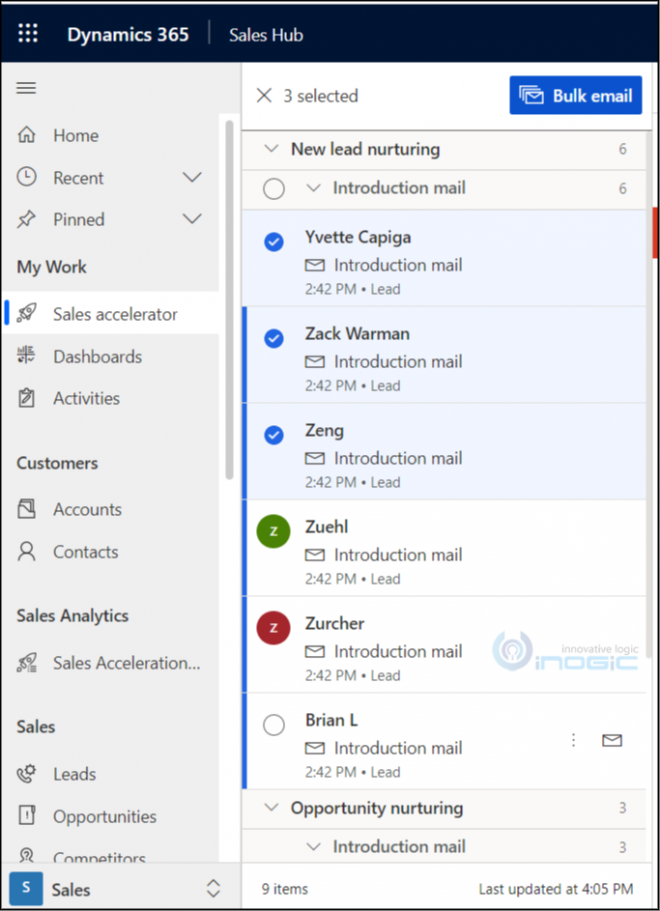Click mail icon under Zuehl
660x911 pixels.
[315, 555]
